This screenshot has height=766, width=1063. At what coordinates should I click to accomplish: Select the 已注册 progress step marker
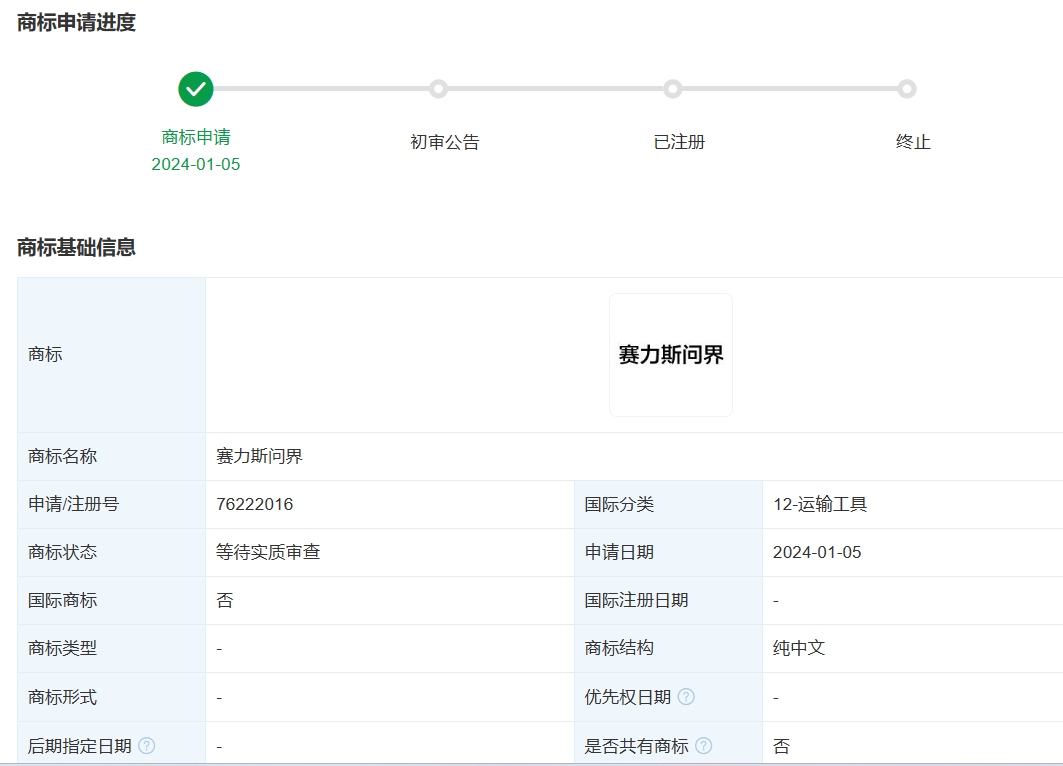point(673,89)
